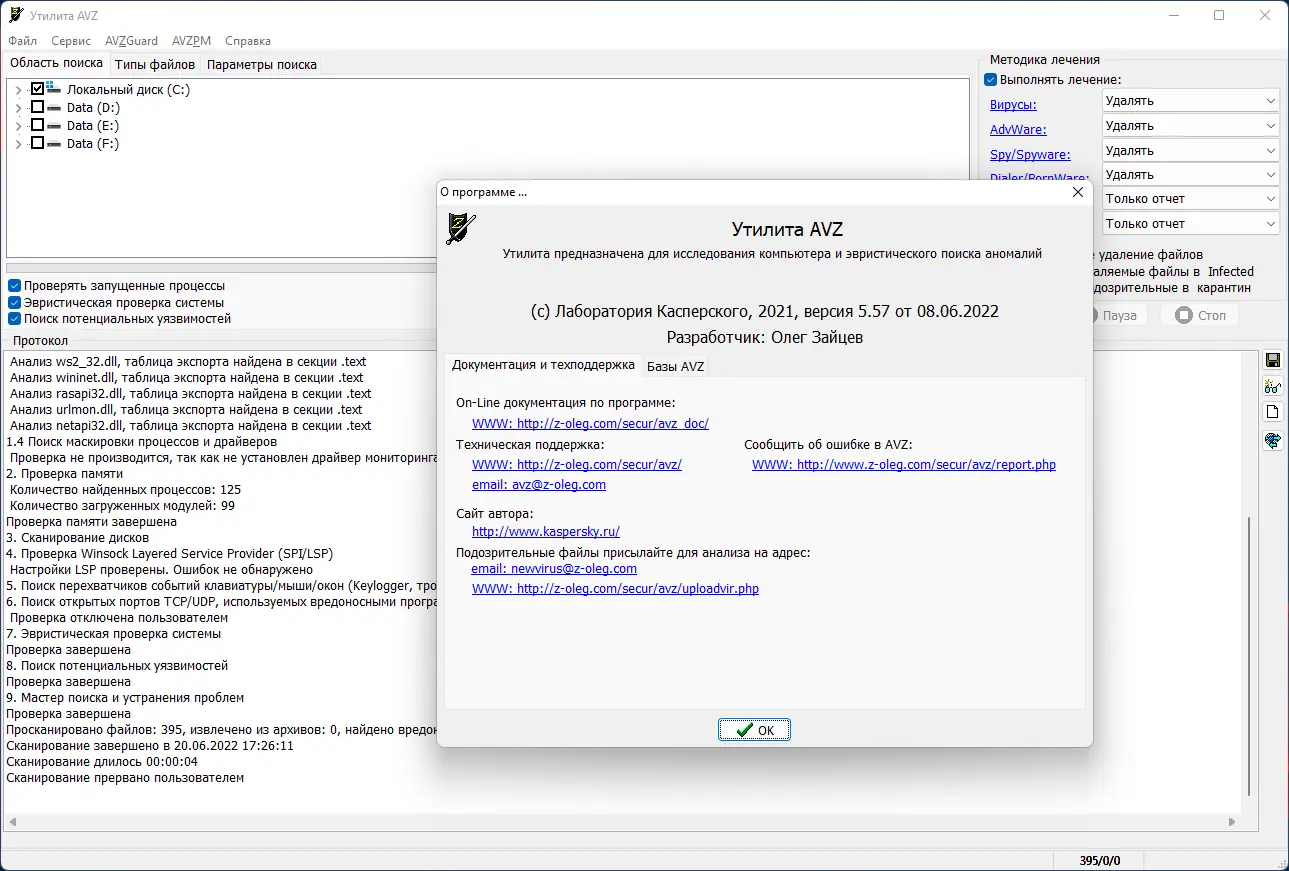Click OK in the About dialog

tap(754, 730)
